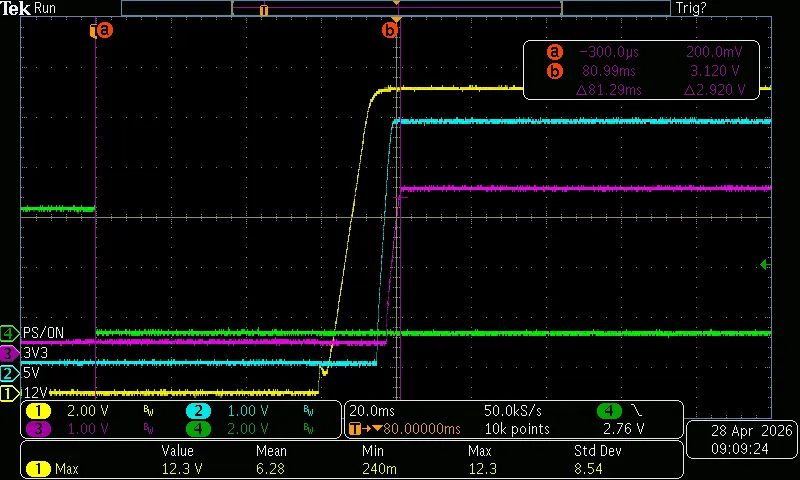
Task: Click channel 1 scale 2.00 V
Action: (88, 411)
